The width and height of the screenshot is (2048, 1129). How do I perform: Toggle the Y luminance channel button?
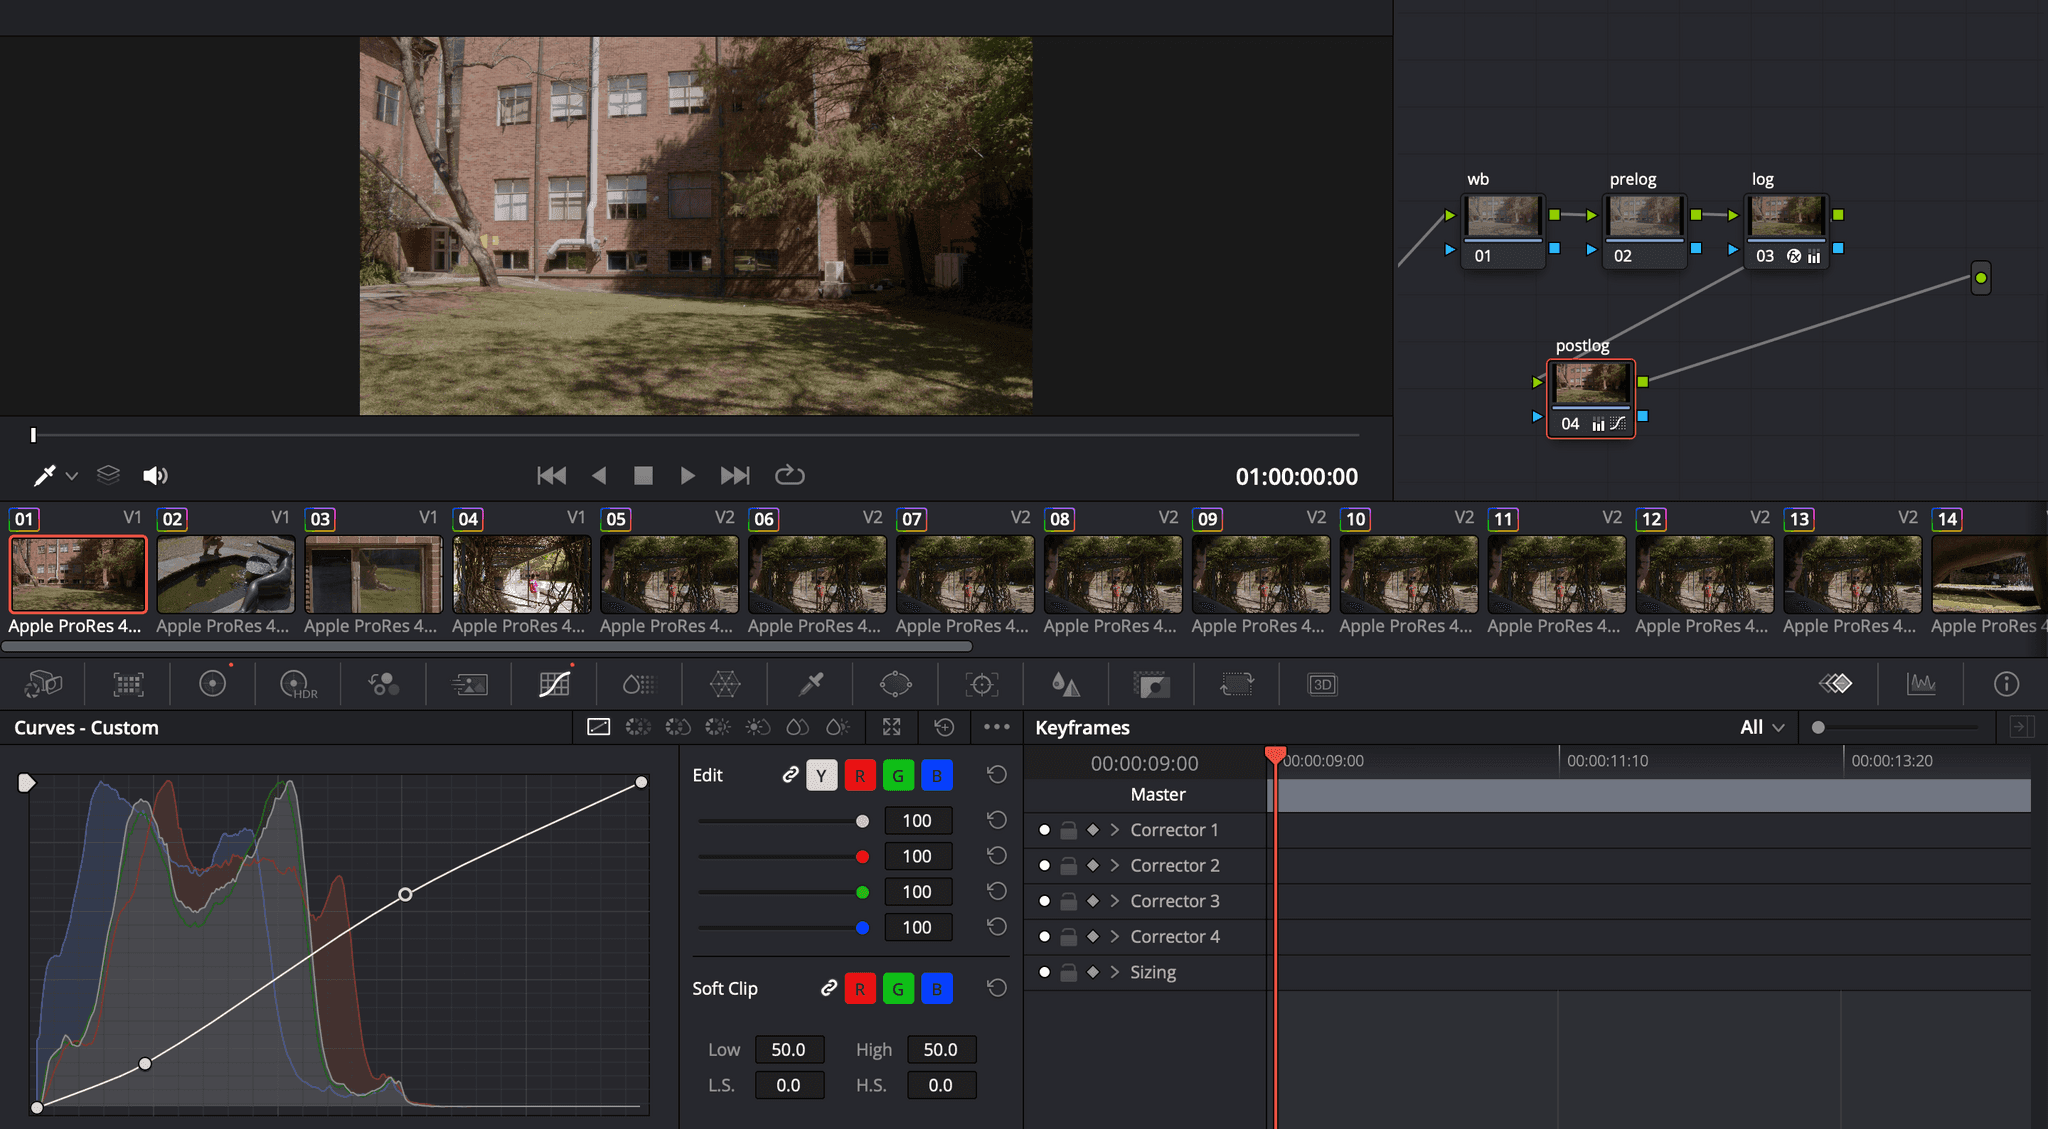tap(821, 775)
